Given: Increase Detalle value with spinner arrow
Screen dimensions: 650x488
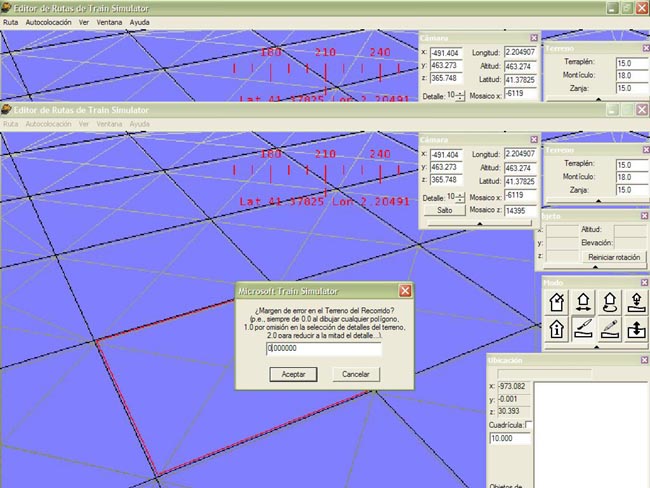Looking at the screenshot, I should tap(461, 194).
